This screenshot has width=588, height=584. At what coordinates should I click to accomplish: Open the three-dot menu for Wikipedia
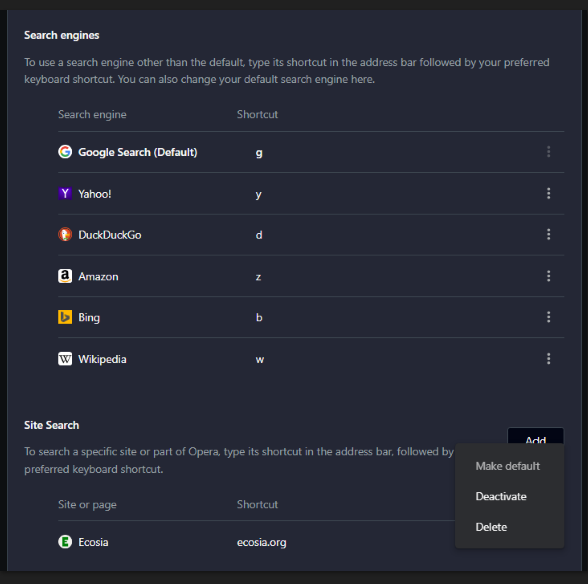pyautogui.click(x=548, y=359)
